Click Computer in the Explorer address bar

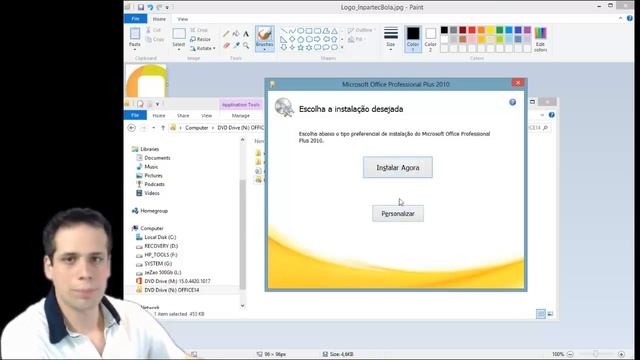pyautogui.click(x=196, y=128)
